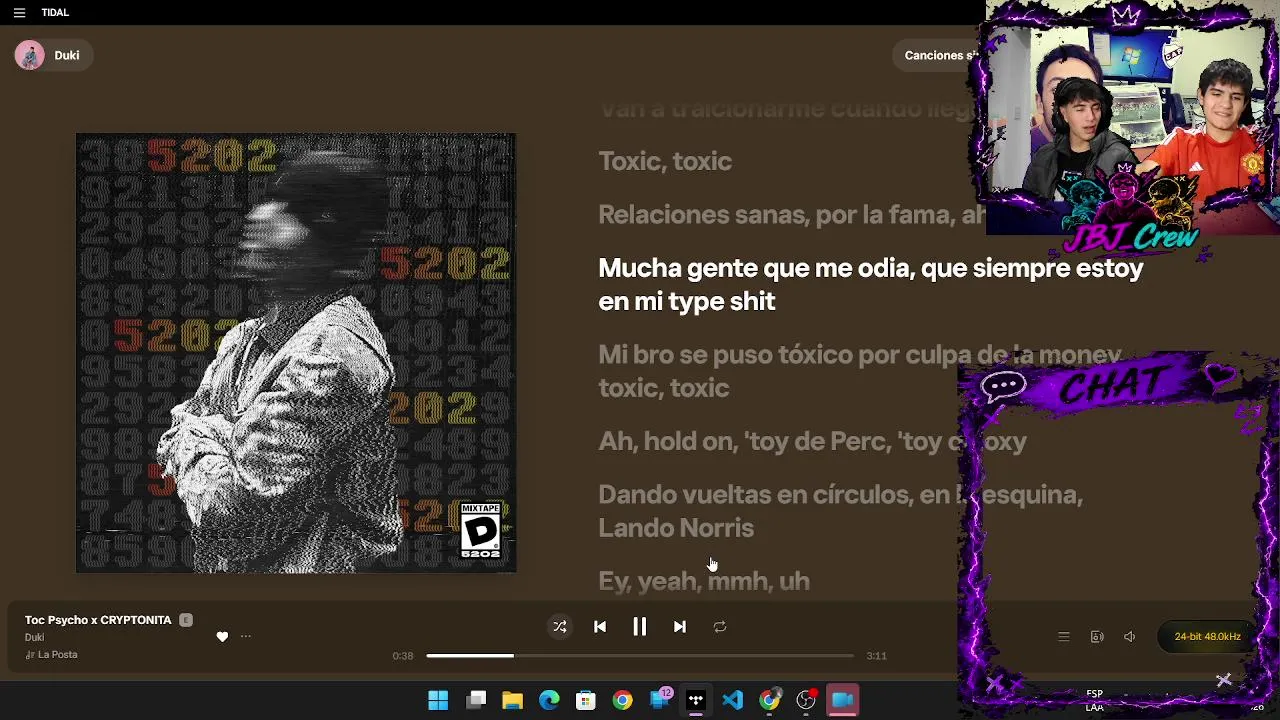The height and width of the screenshot is (720, 1280).
Task: Click lyric 'Mucha gente que me odia'
Action: click(x=870, y=285)
